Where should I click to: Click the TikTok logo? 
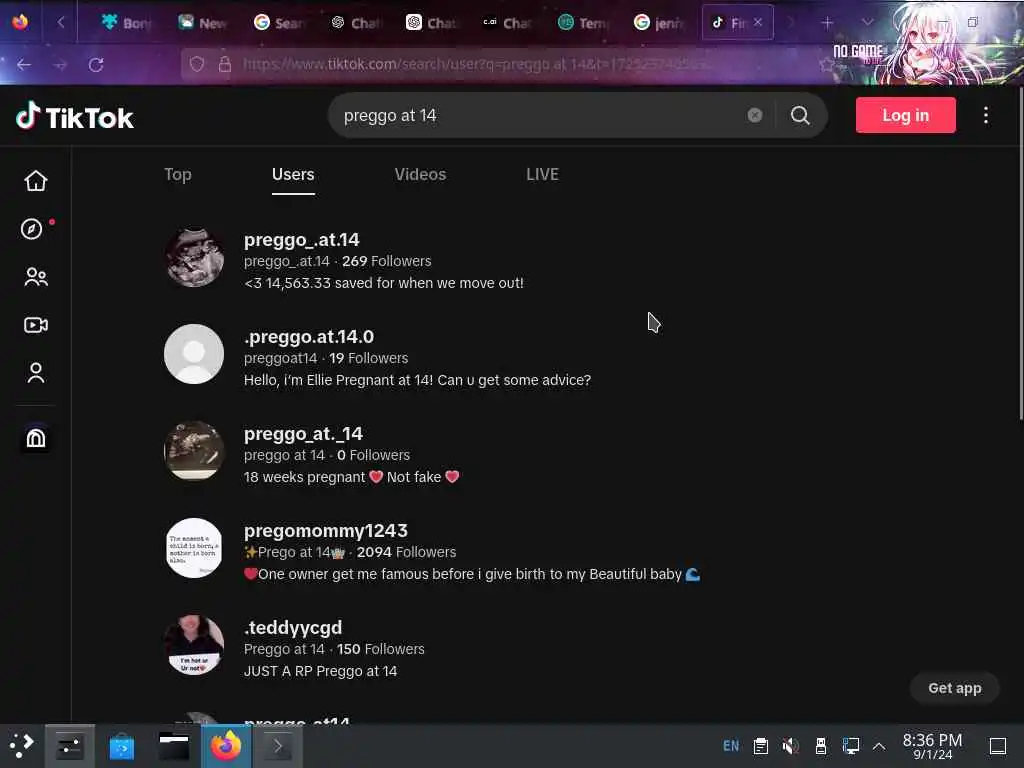(74, 117)
